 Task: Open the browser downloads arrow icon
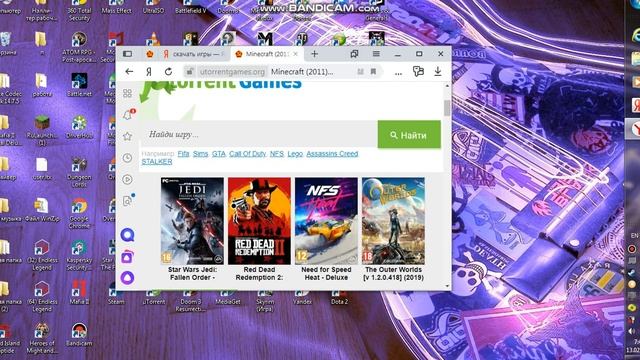[438, 71]
